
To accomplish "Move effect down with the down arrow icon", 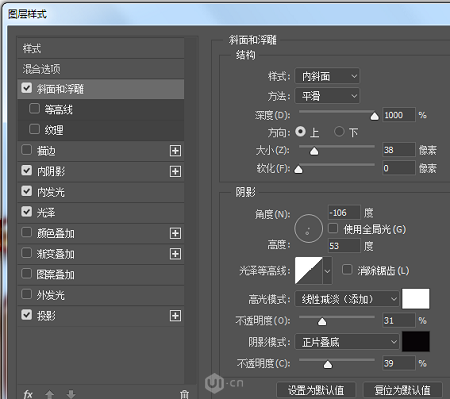I will (71, 394).
